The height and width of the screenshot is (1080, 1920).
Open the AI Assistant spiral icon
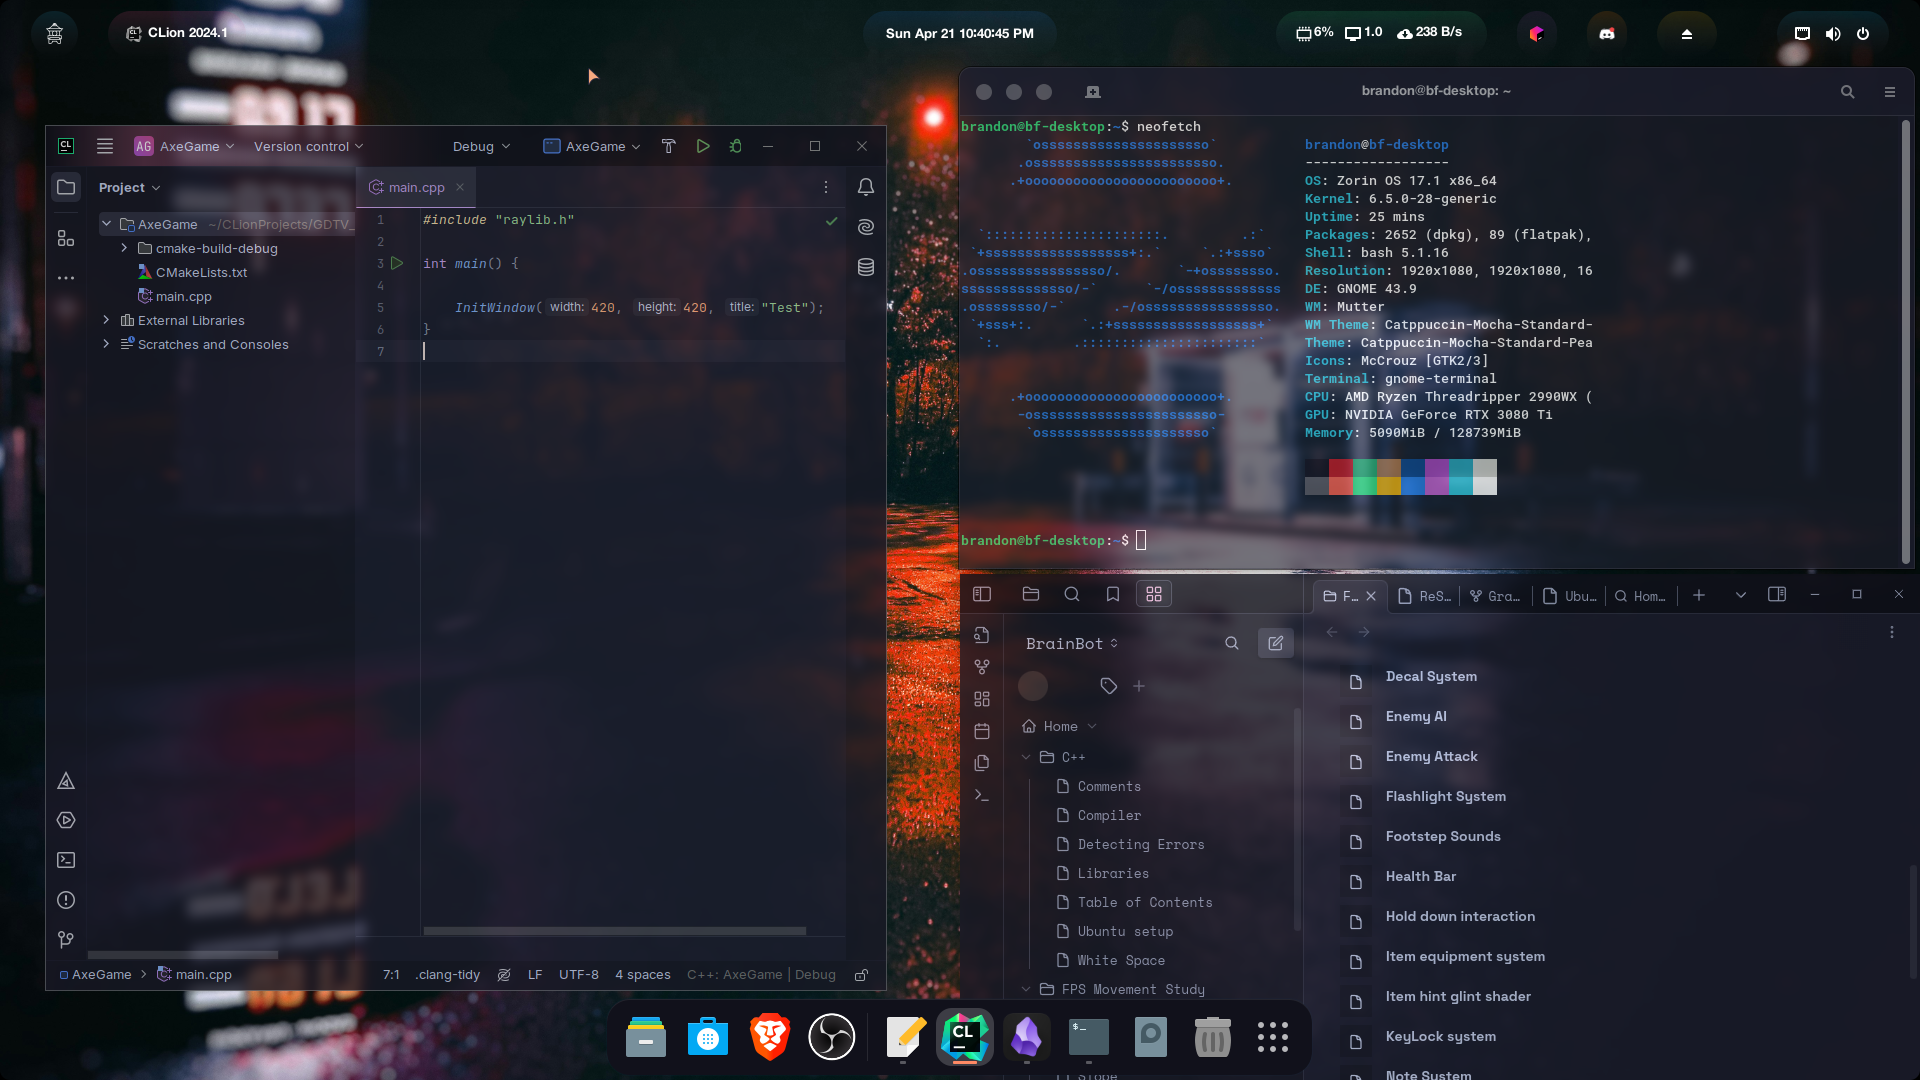(866, 227)
